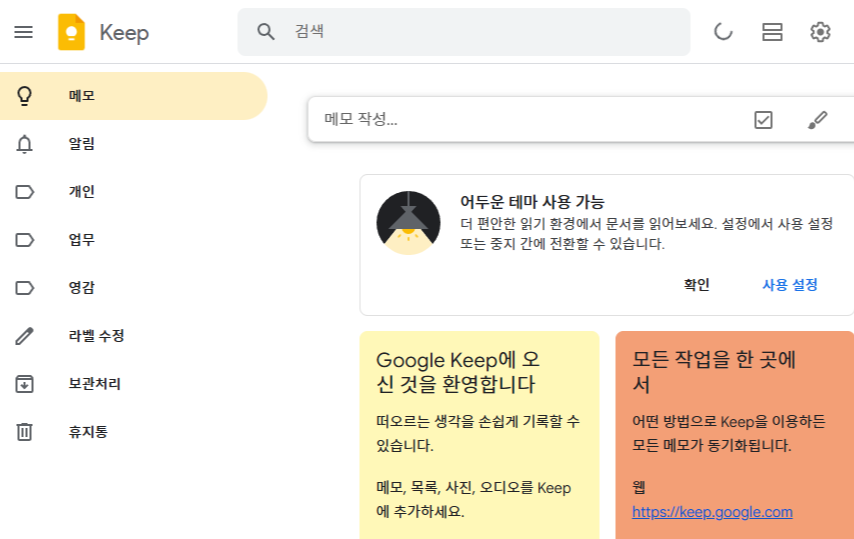Open the yellow Google Keep welcome note
The width and height of the screenshot is (854, 539).
(479, 435)
